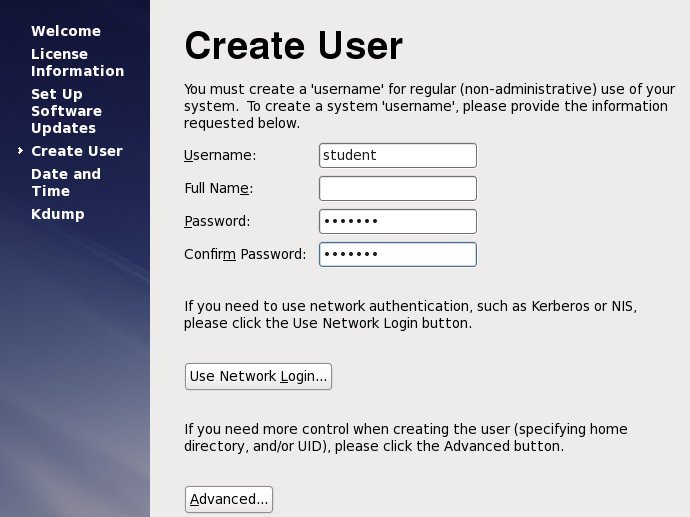Jump to Date and Time step
Screen dimensions: 690x517
click(x=66, y=183)
